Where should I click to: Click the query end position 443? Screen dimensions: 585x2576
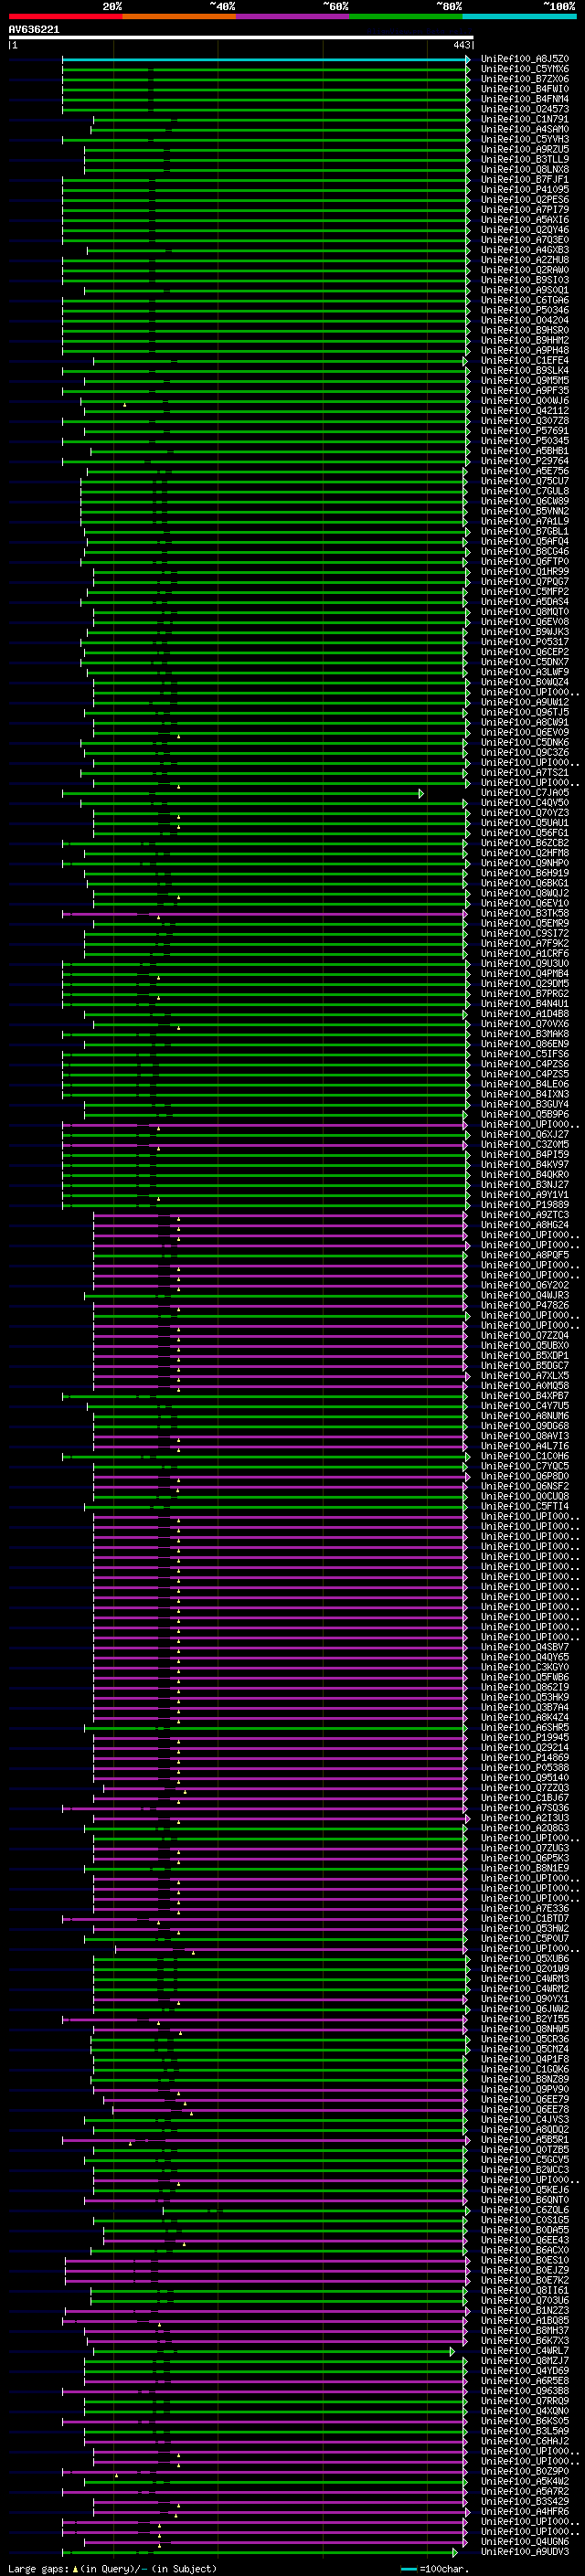click(461, 45)
